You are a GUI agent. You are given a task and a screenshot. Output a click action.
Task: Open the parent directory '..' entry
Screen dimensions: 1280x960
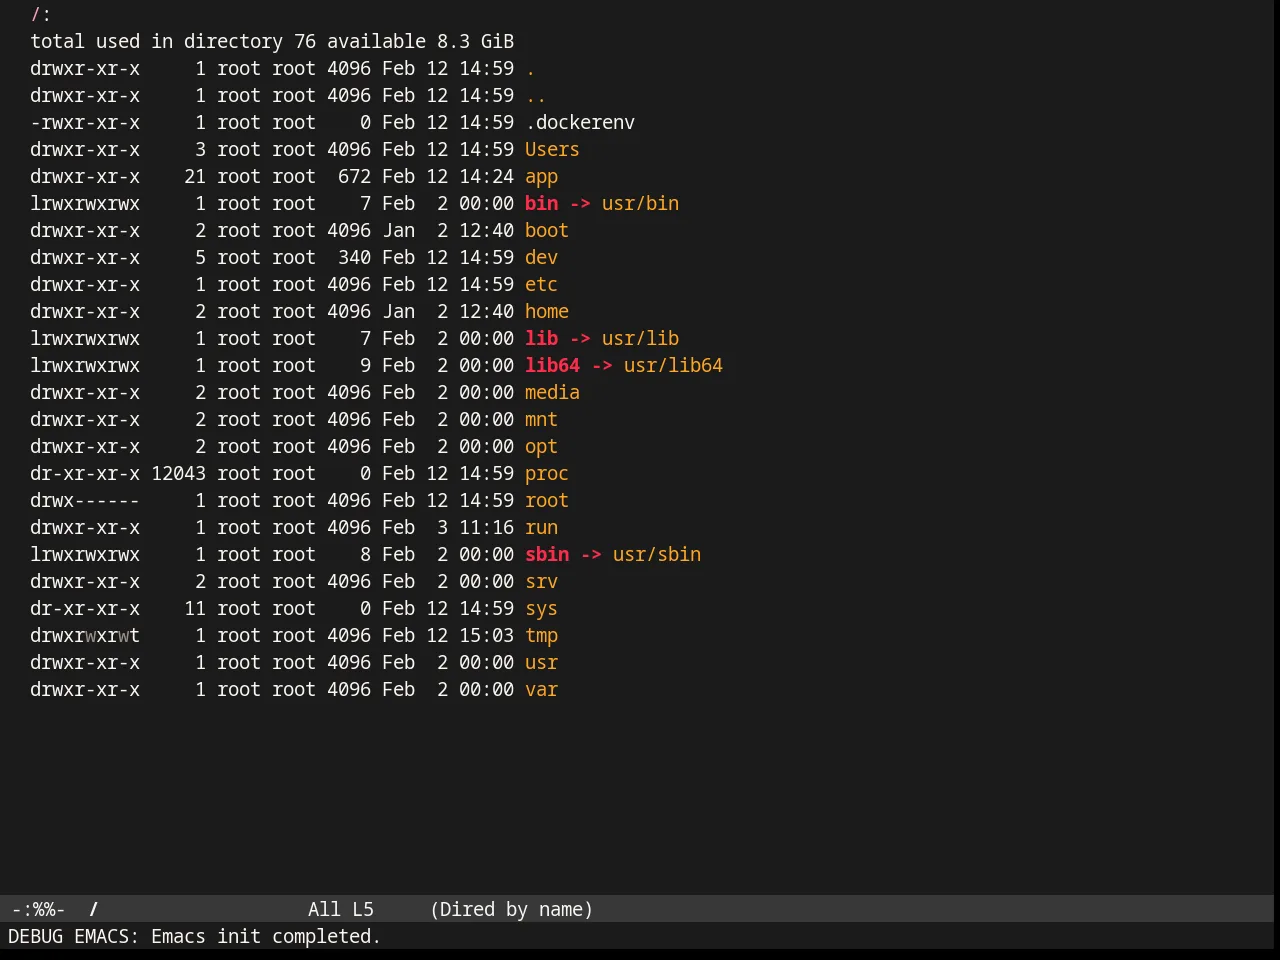pyautogui.click(x=536, y=95)
